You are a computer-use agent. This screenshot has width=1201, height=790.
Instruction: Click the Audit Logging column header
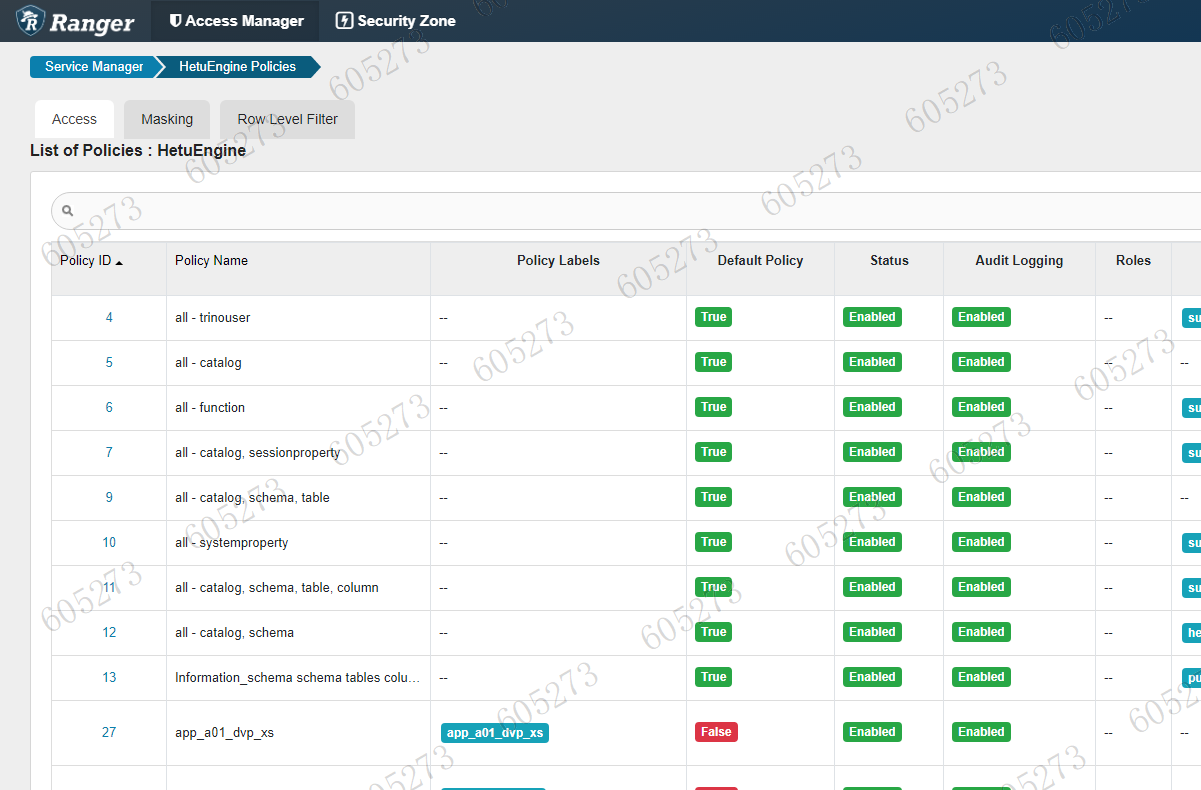[x=1019, y=261]
